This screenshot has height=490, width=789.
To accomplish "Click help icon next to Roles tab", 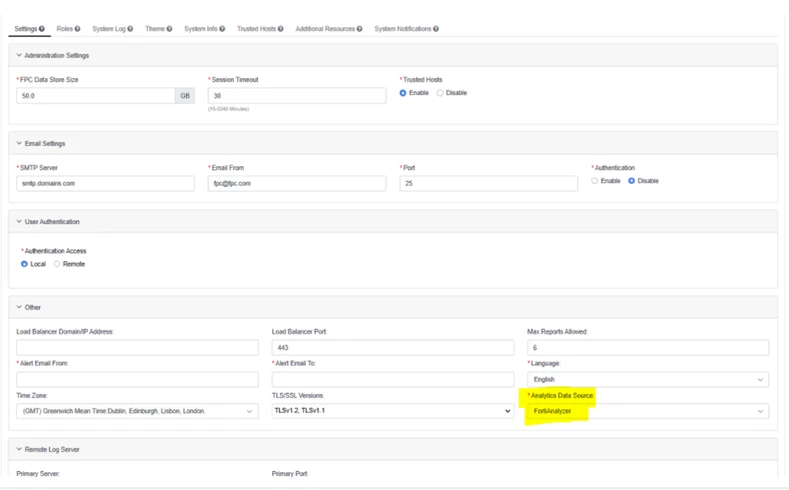I will 77,29.
